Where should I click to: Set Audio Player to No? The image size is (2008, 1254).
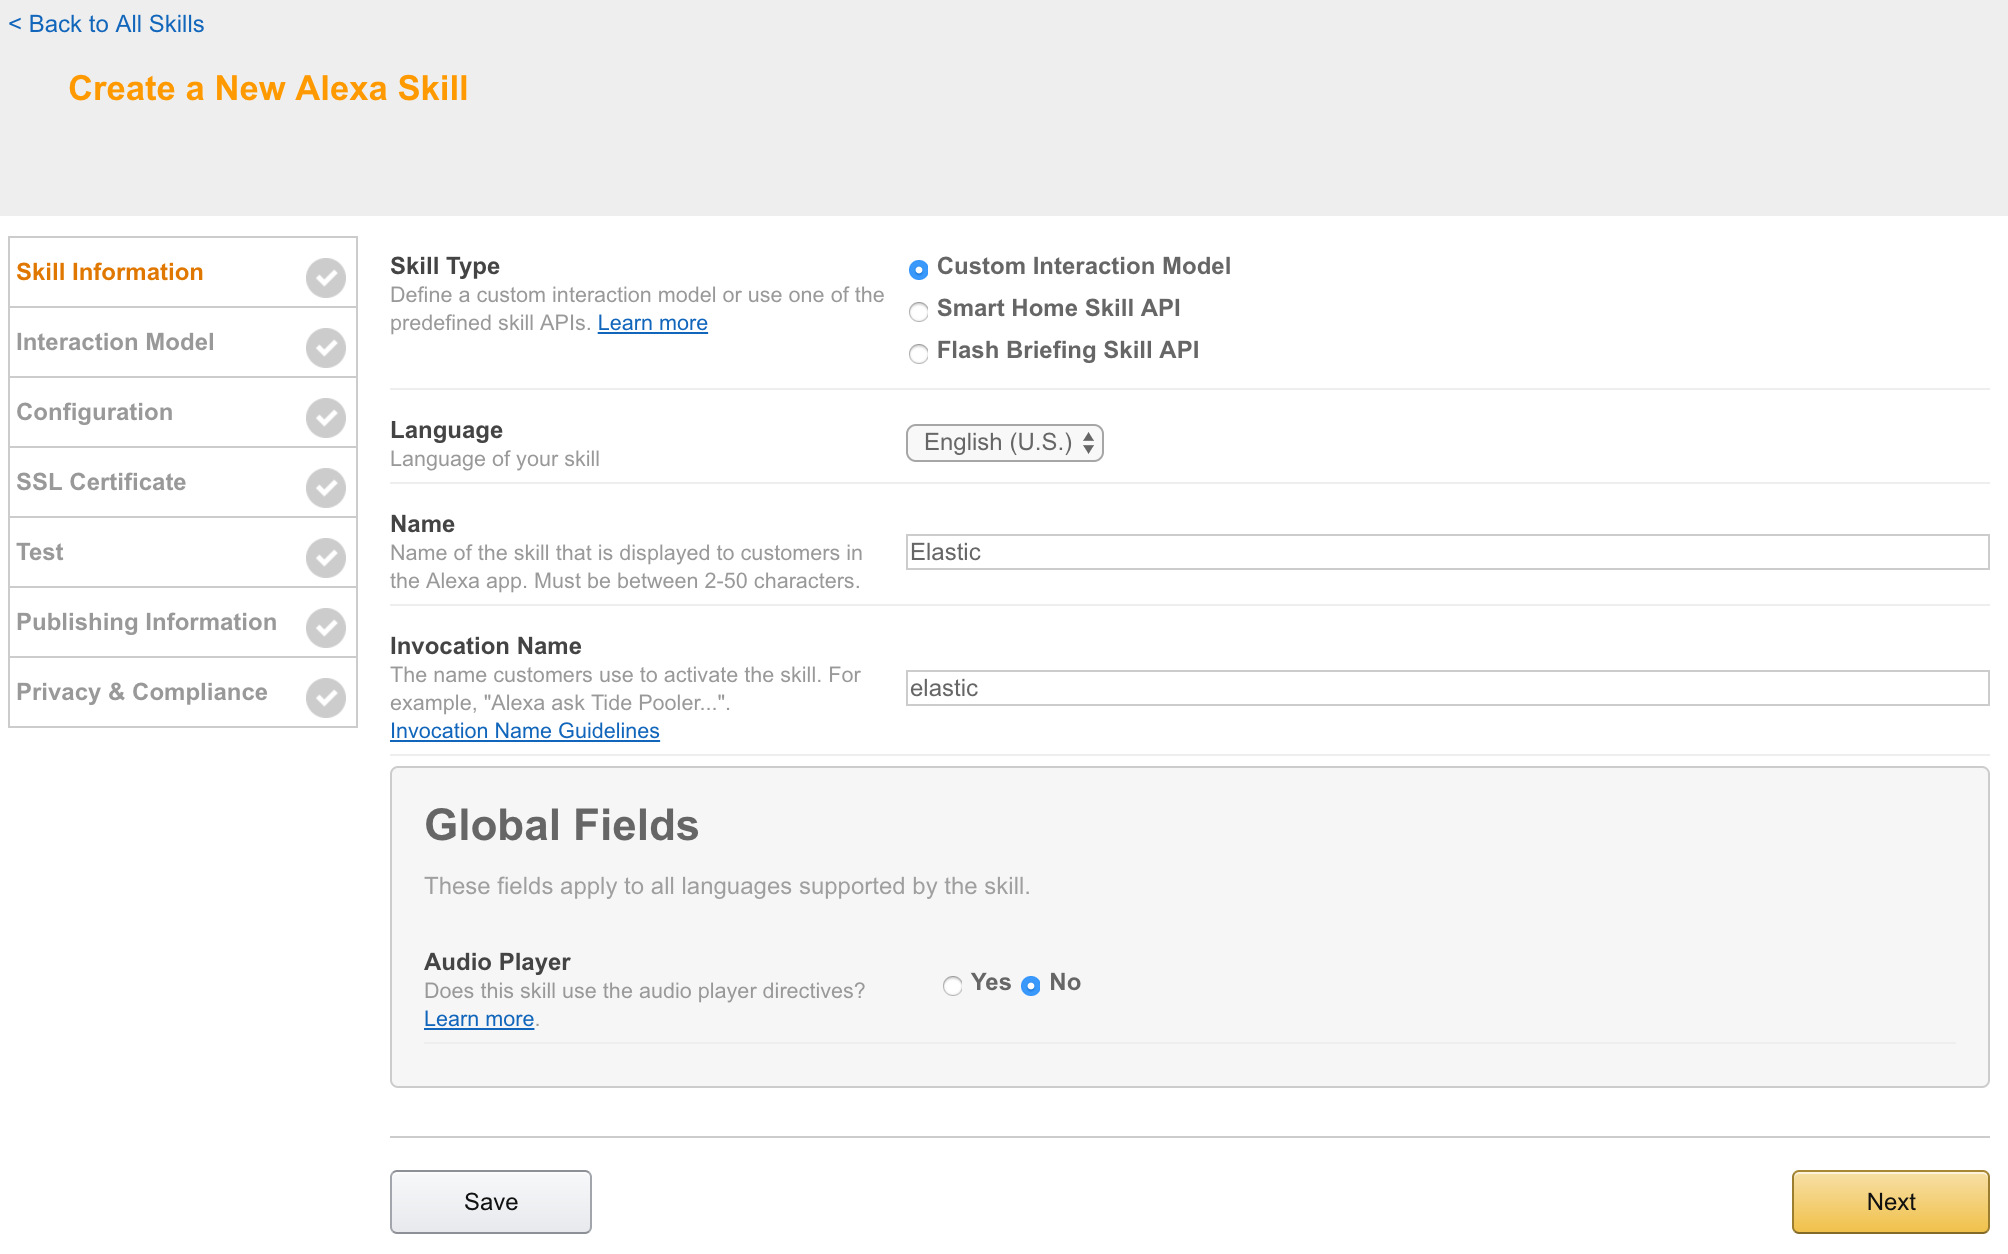click(1031, 985)
